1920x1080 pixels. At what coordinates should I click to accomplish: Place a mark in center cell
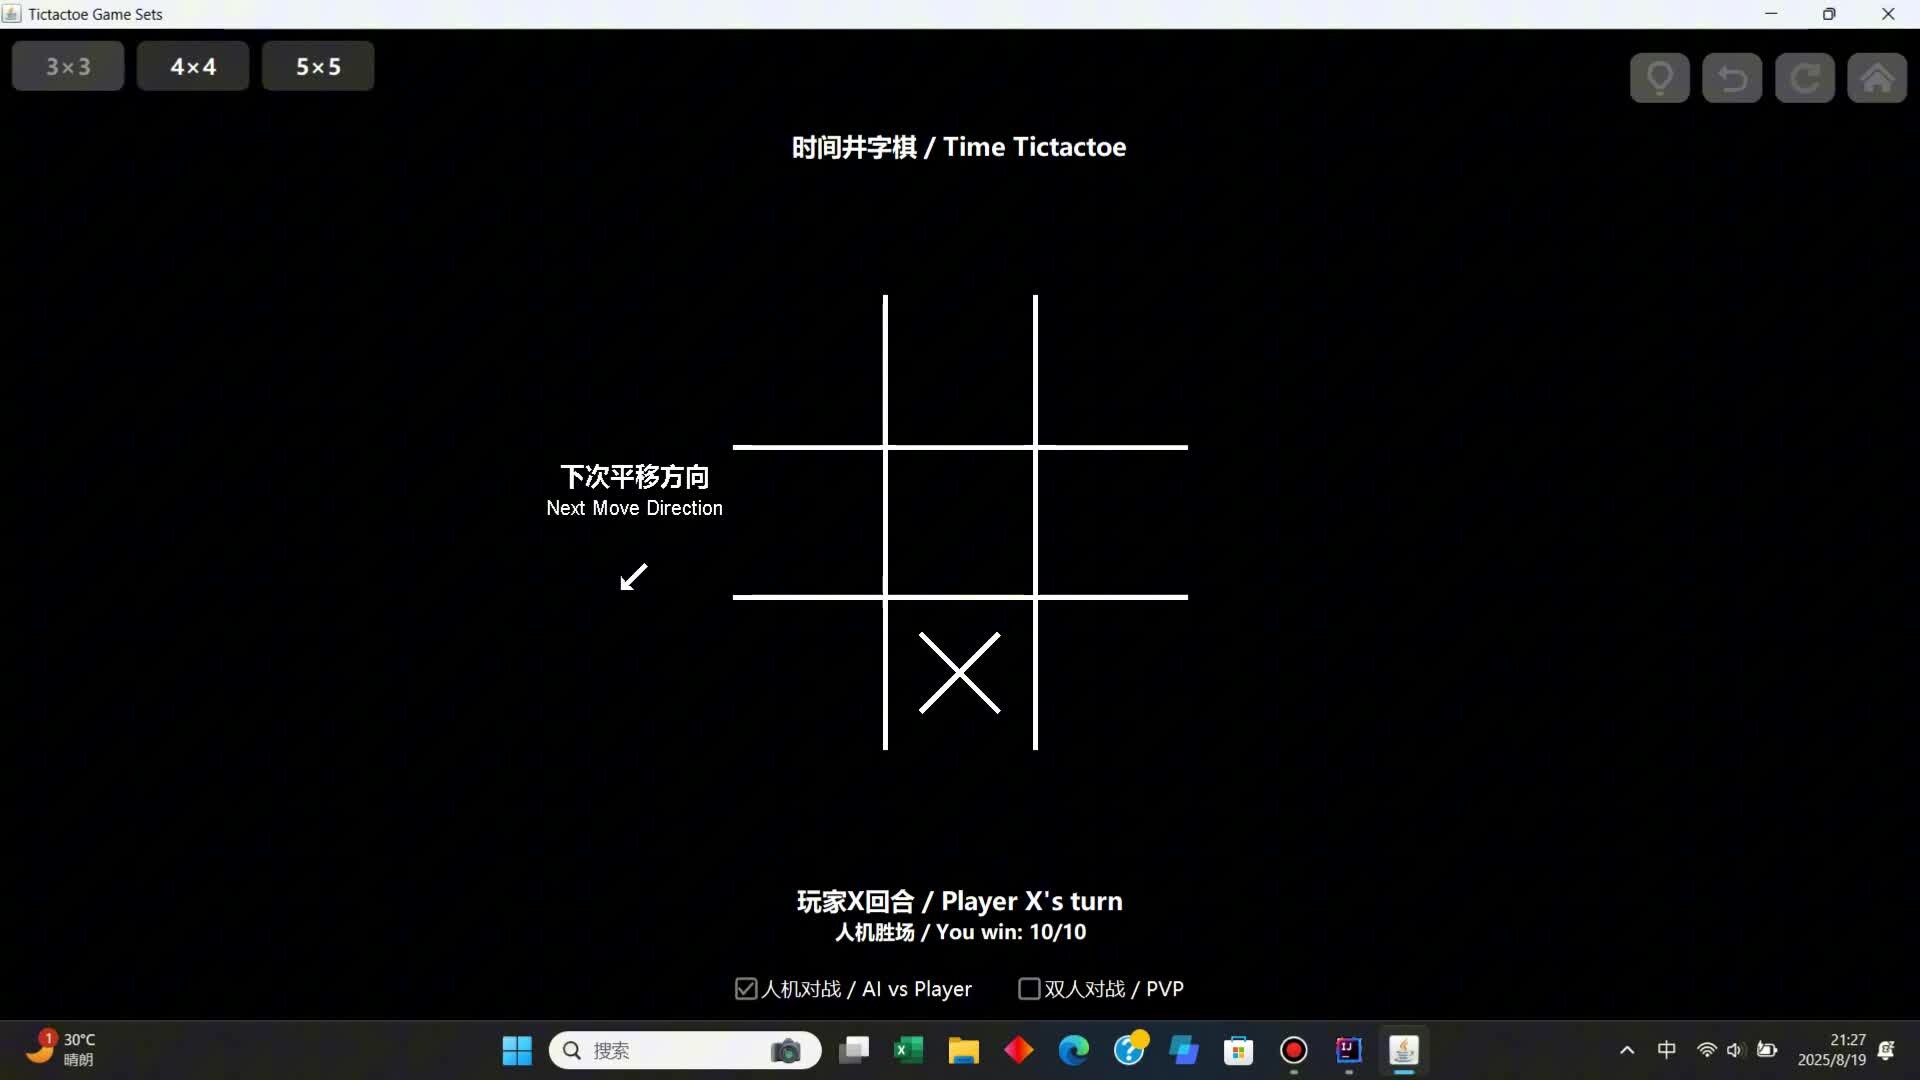(960, 522)
